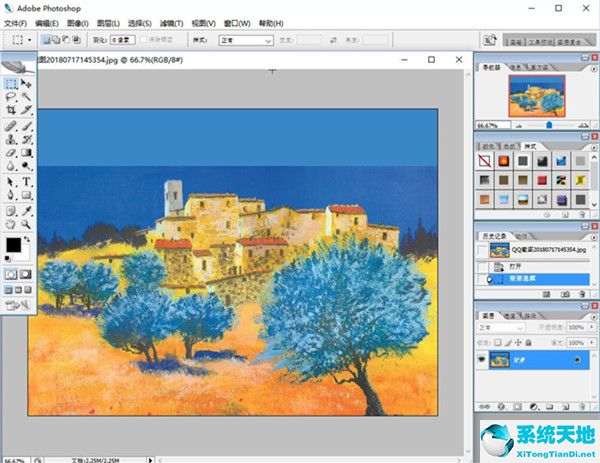Toggle visibility eye of background layer
Viewport: 600px width, 463px height.
tap(482, 359)
